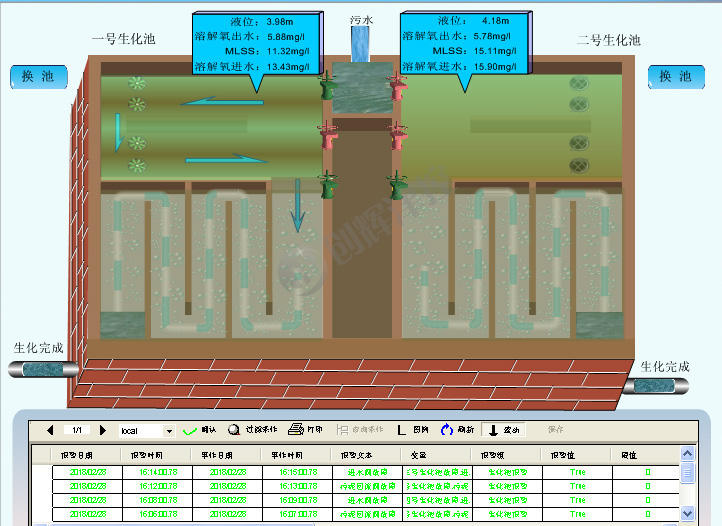Screen dimensions: 722x526
Task: Click the scrollbar down arrow in alarm table
Action: 687,513
